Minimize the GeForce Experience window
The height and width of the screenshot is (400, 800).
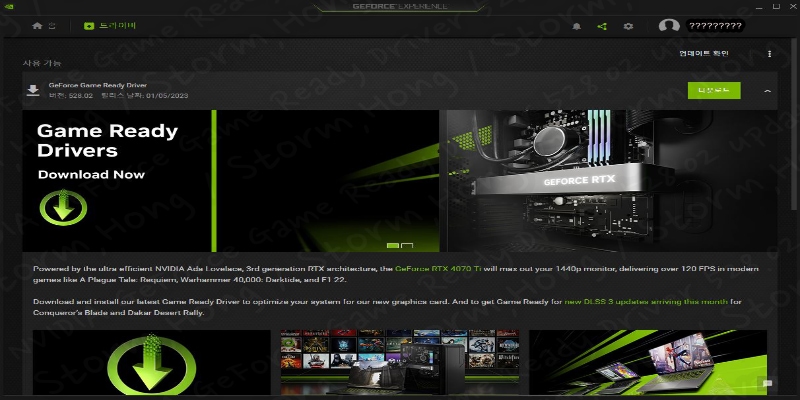[x=759, y=6]
